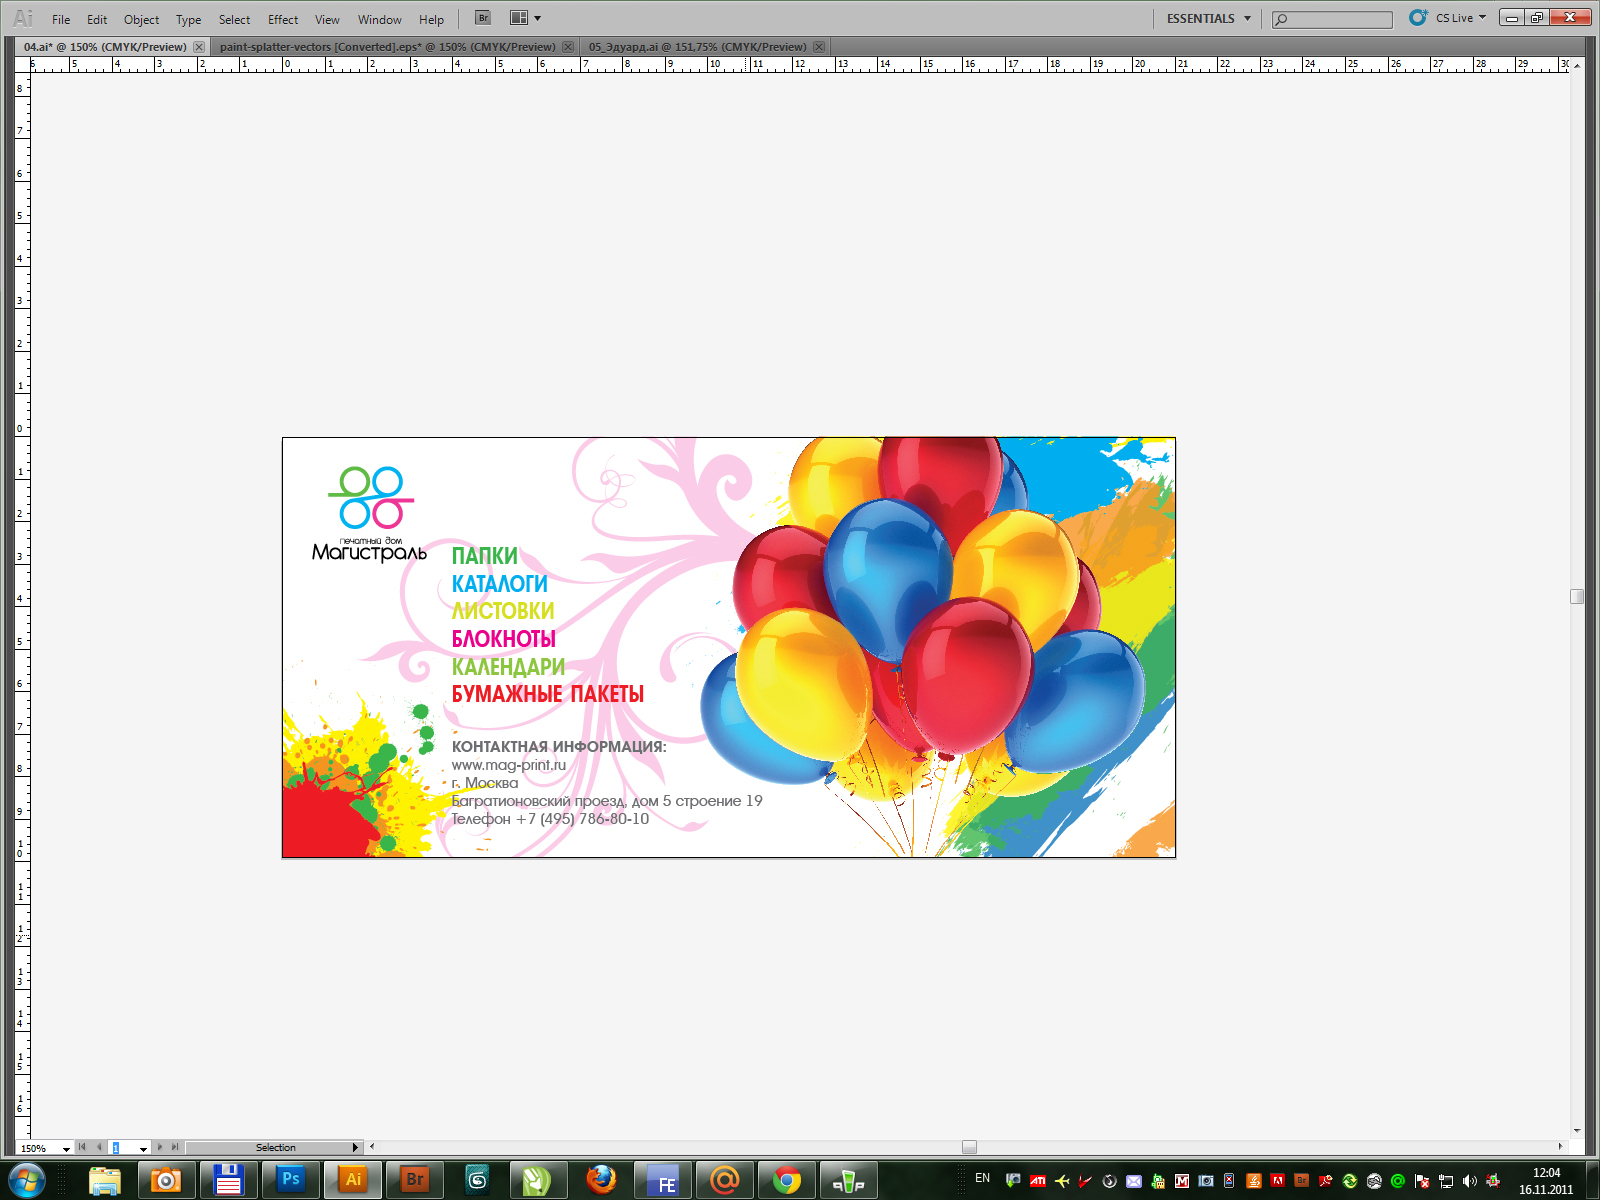The image size is (1600, 1200).
Task: Open the floppy disk app in taskbar
Action: point(228,1181)
